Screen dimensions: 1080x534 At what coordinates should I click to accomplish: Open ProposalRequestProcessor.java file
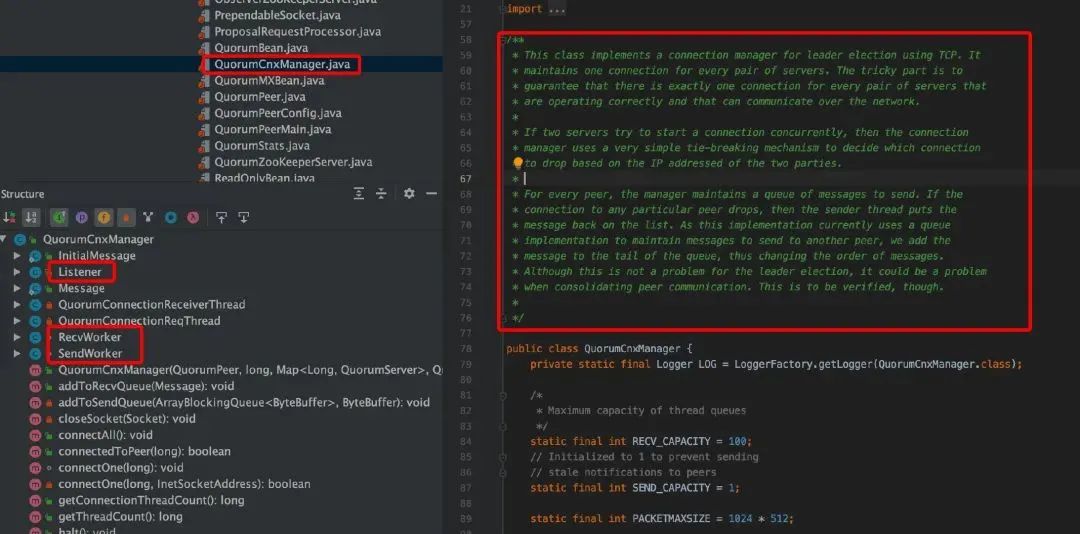[x=297, y=32]
